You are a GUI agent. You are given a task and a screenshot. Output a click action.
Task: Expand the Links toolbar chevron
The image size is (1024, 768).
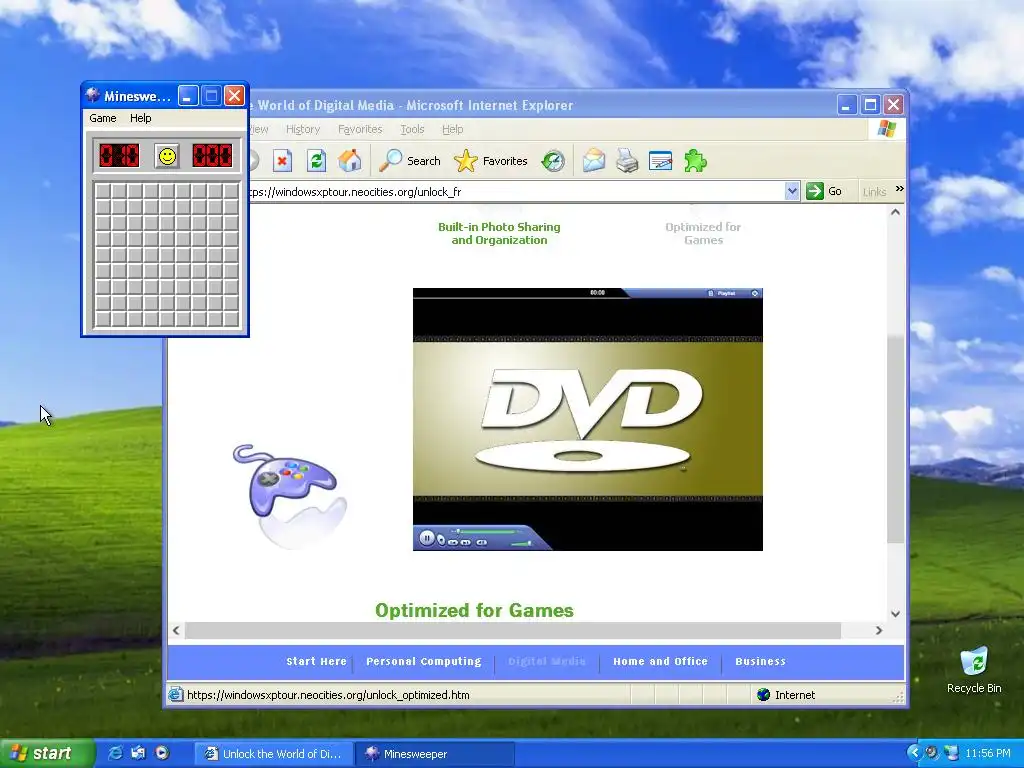coord(899,189)
